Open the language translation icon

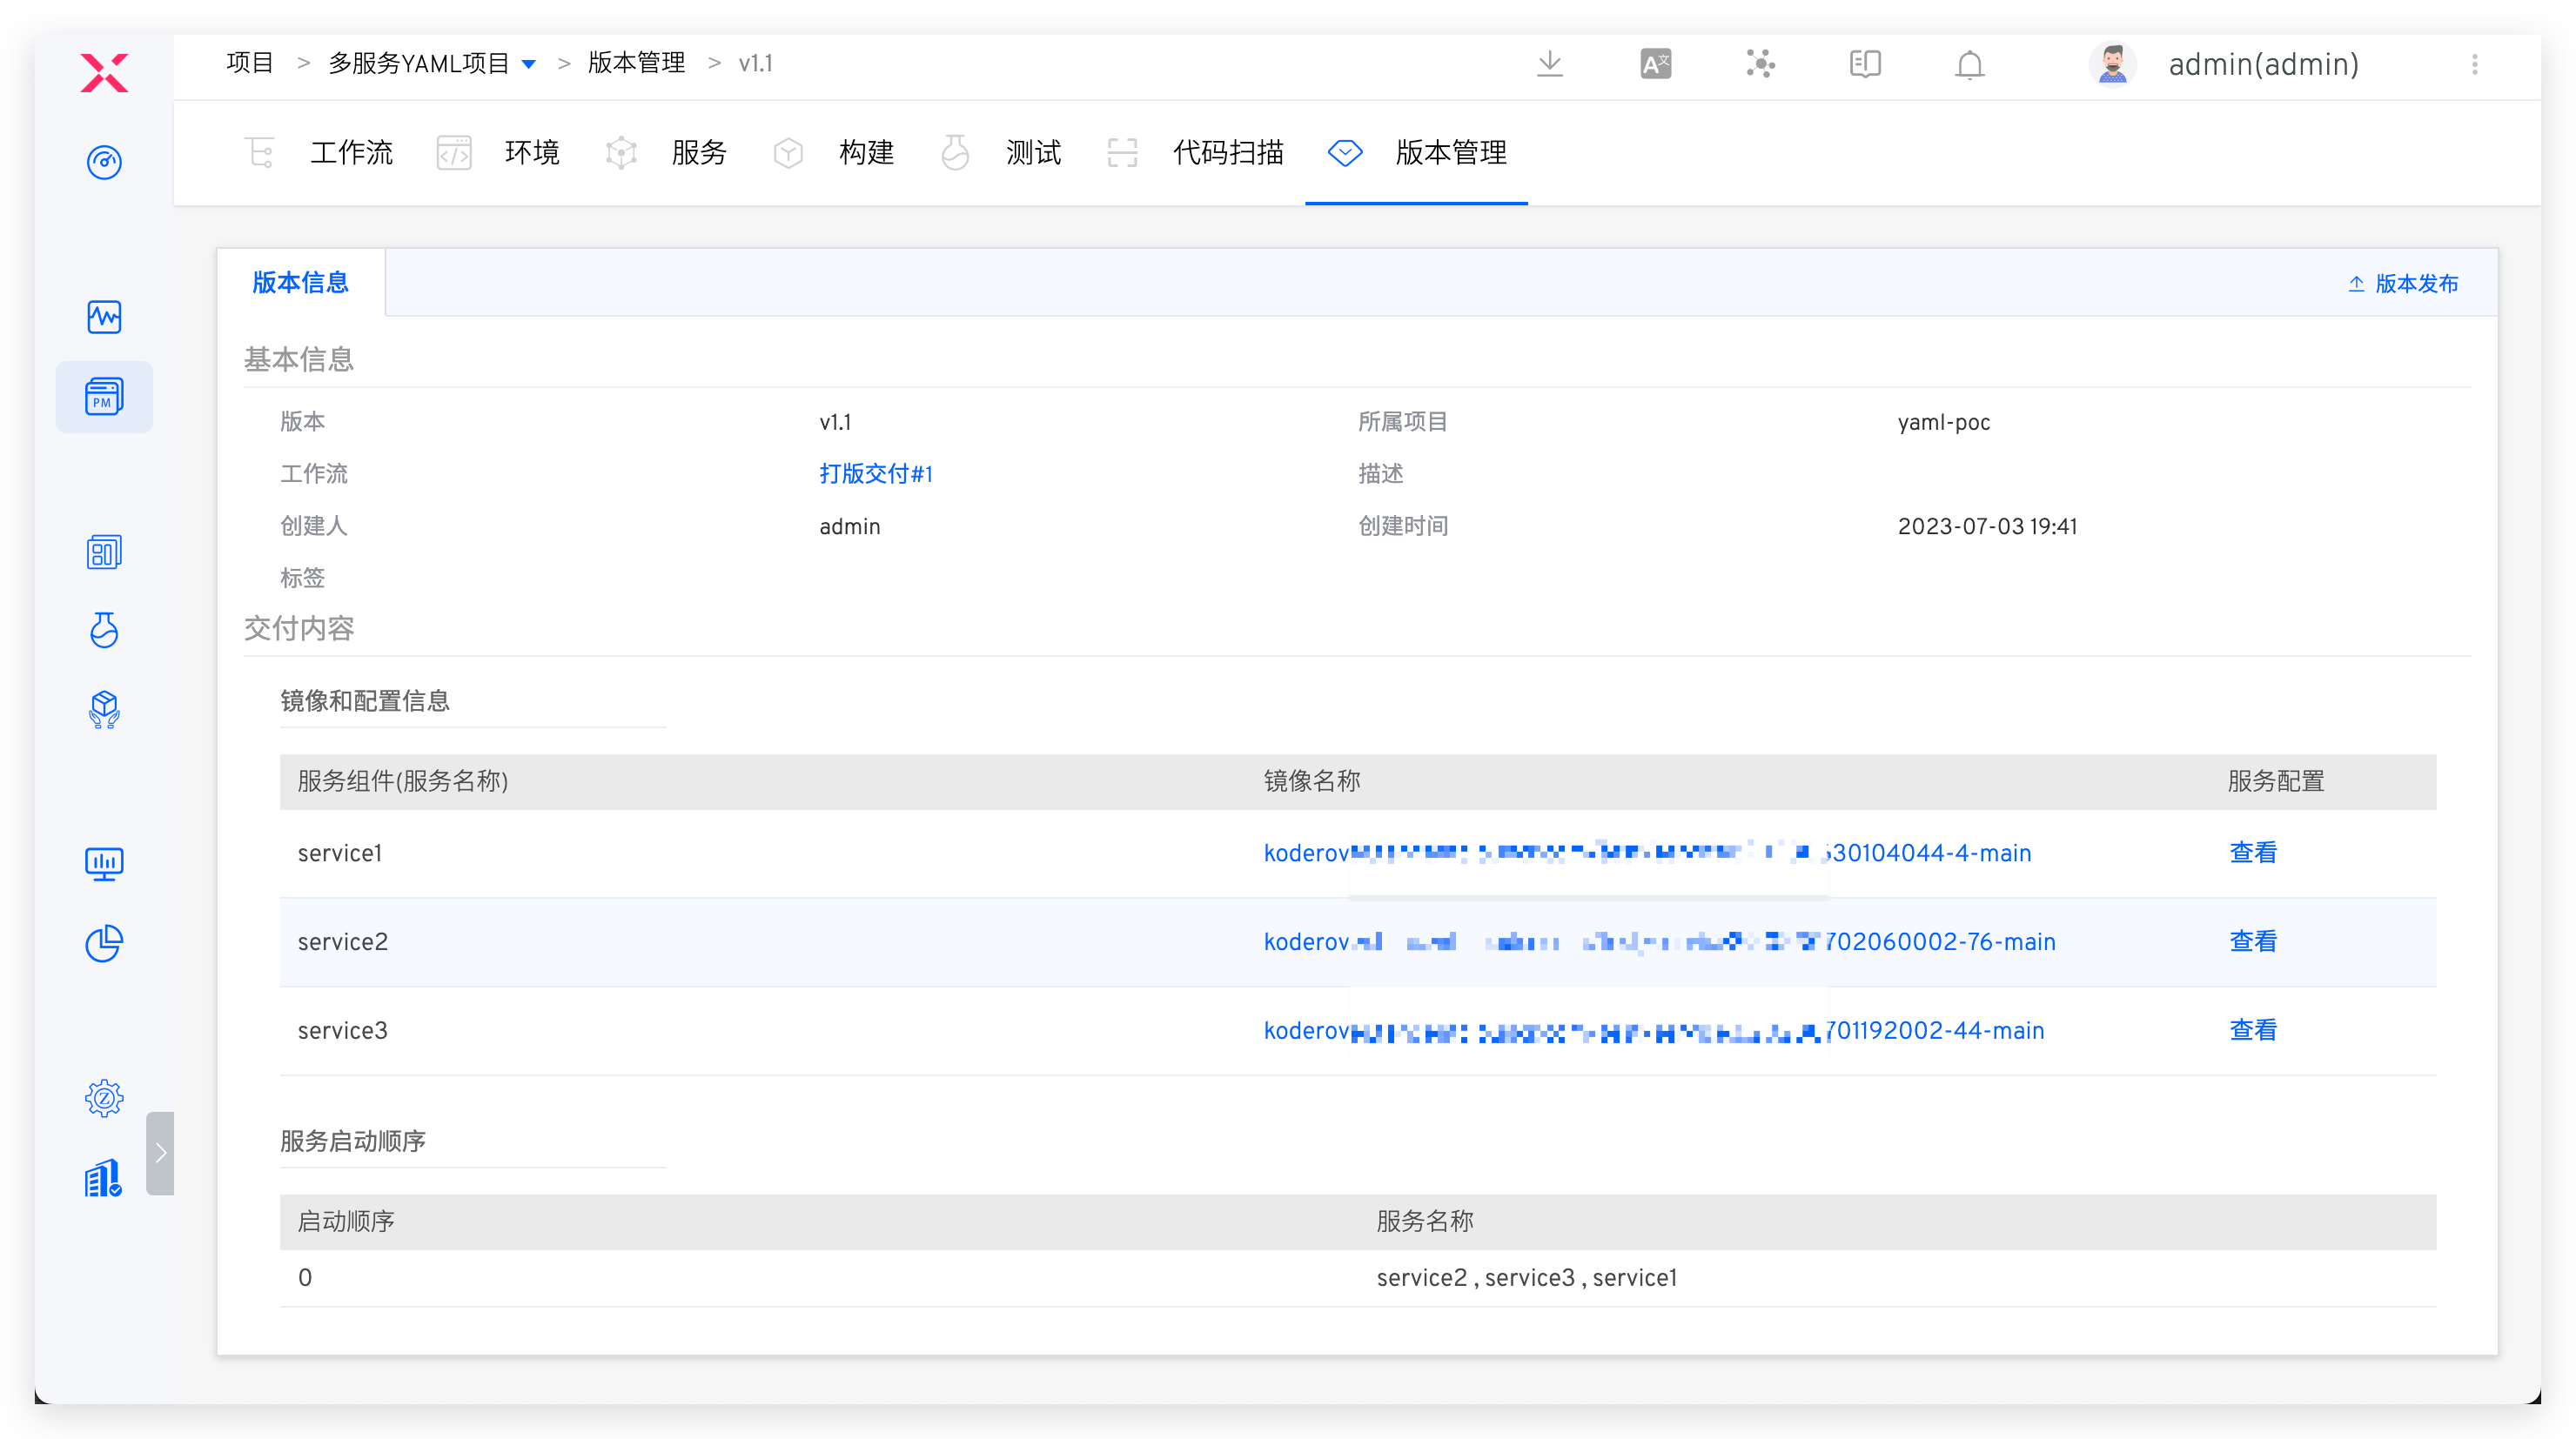pyautogui.click(x=1655, y=64)
